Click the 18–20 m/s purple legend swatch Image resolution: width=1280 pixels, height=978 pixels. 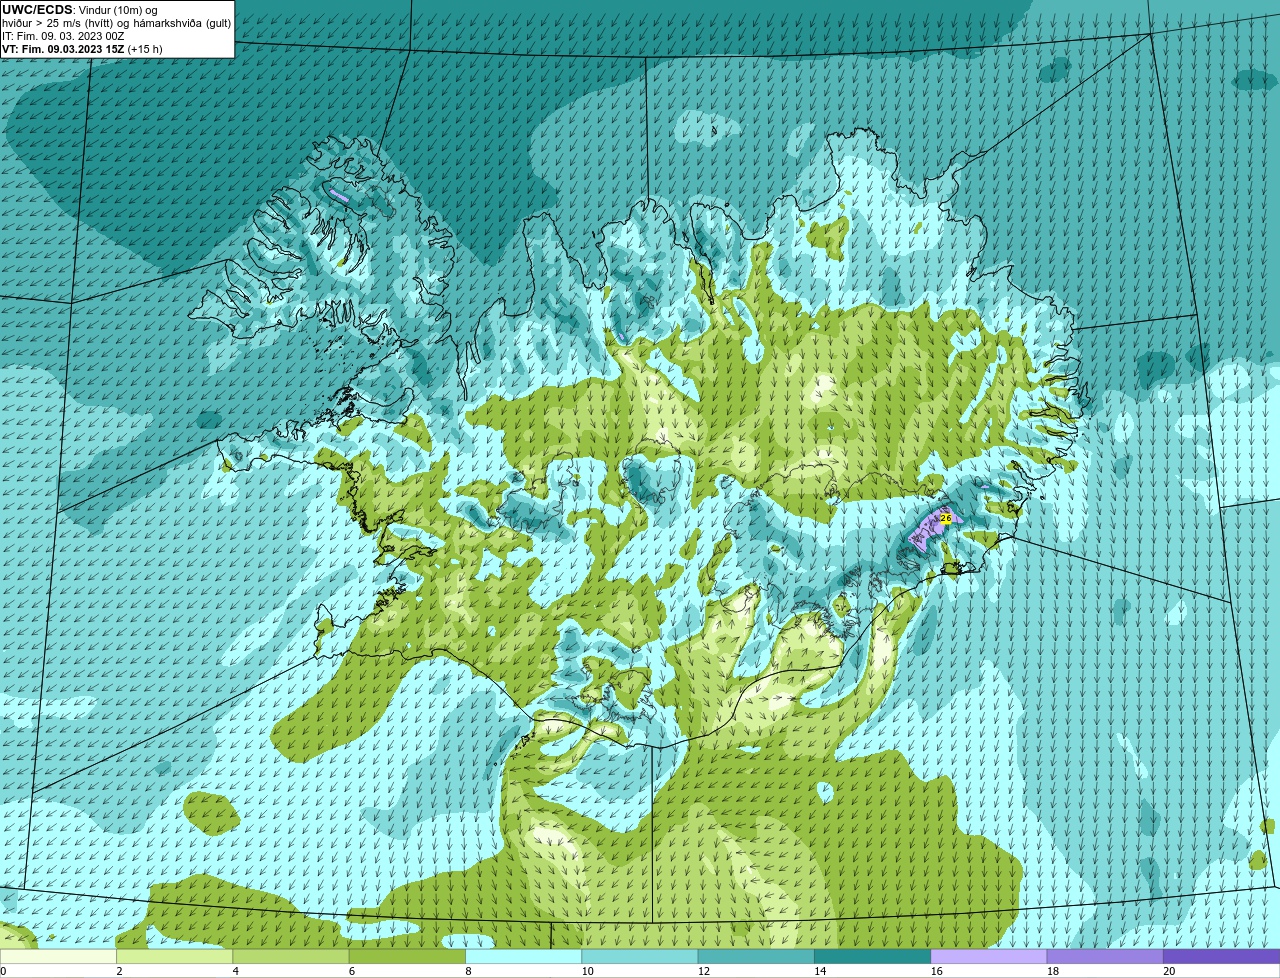pos(1105,956)
